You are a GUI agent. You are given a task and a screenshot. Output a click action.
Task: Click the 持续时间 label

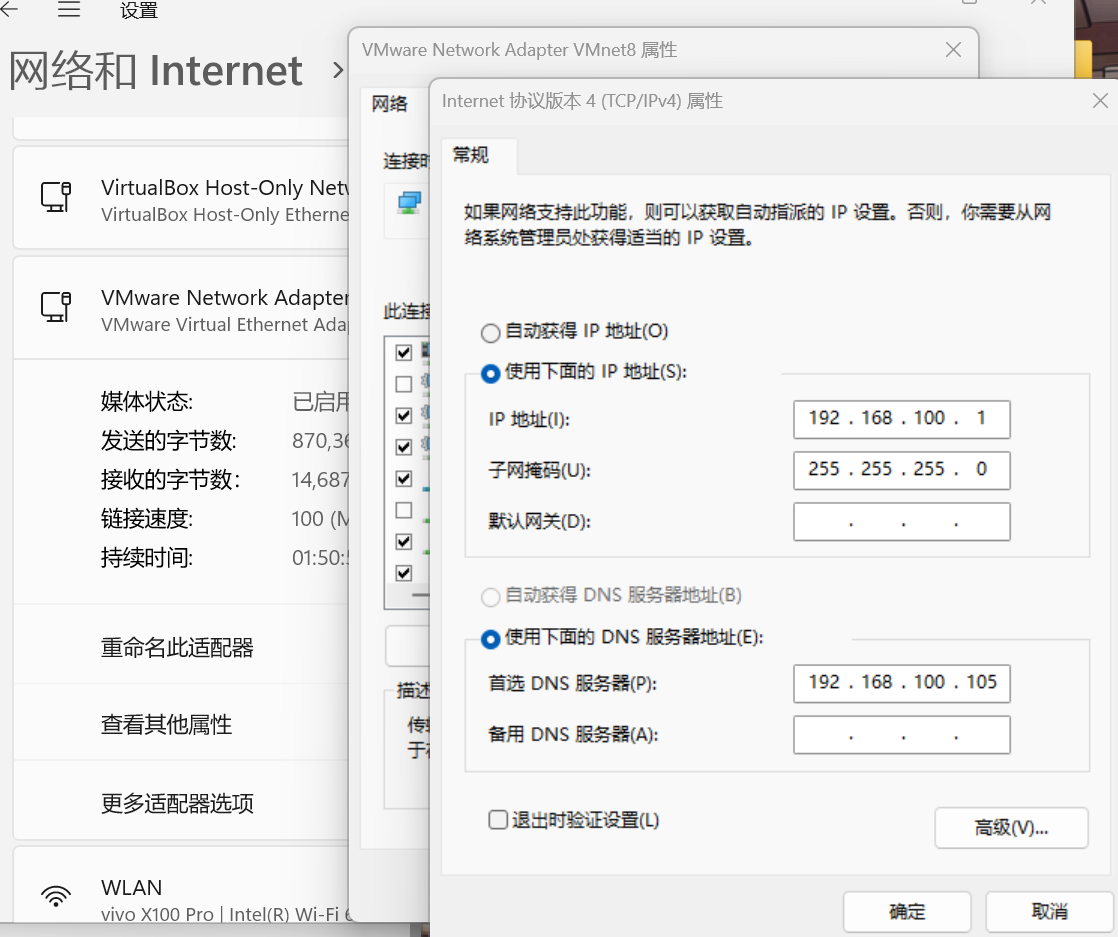point(147,558)
